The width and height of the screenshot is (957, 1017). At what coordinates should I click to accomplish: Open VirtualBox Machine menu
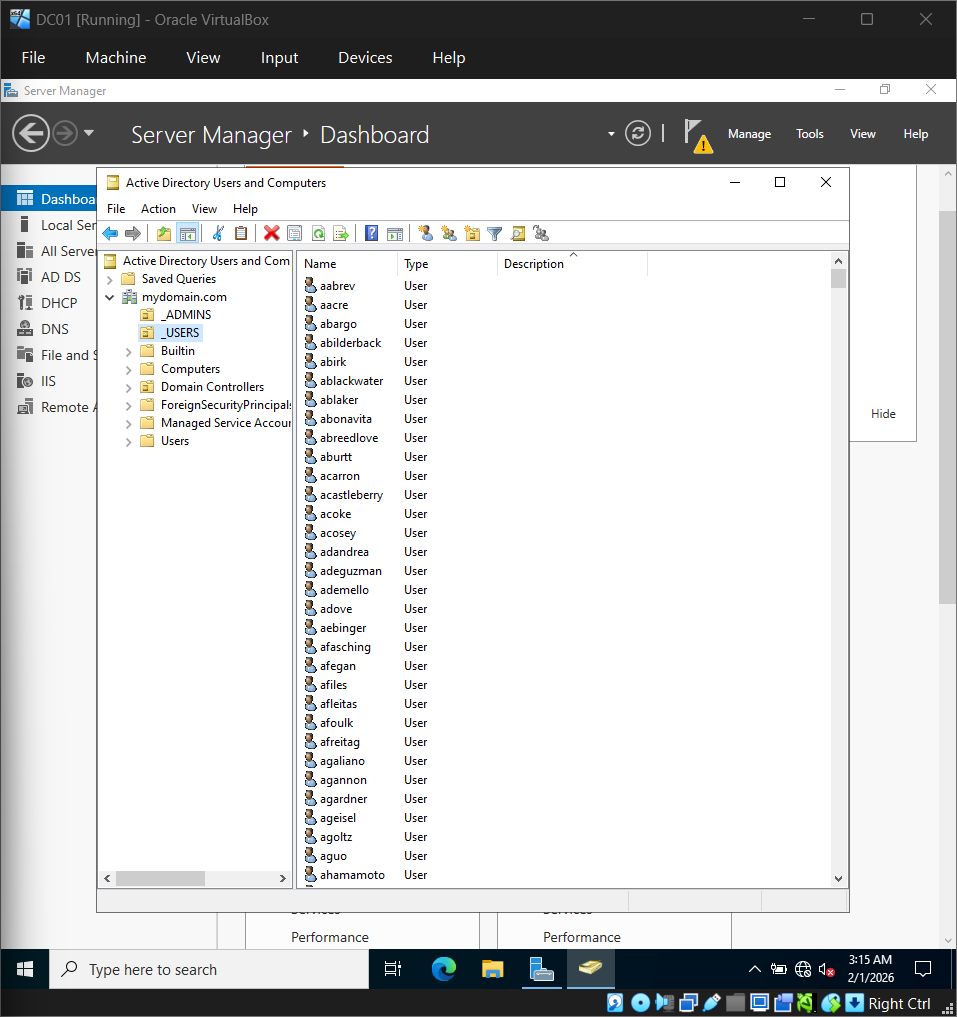click(x=116, y=58)
